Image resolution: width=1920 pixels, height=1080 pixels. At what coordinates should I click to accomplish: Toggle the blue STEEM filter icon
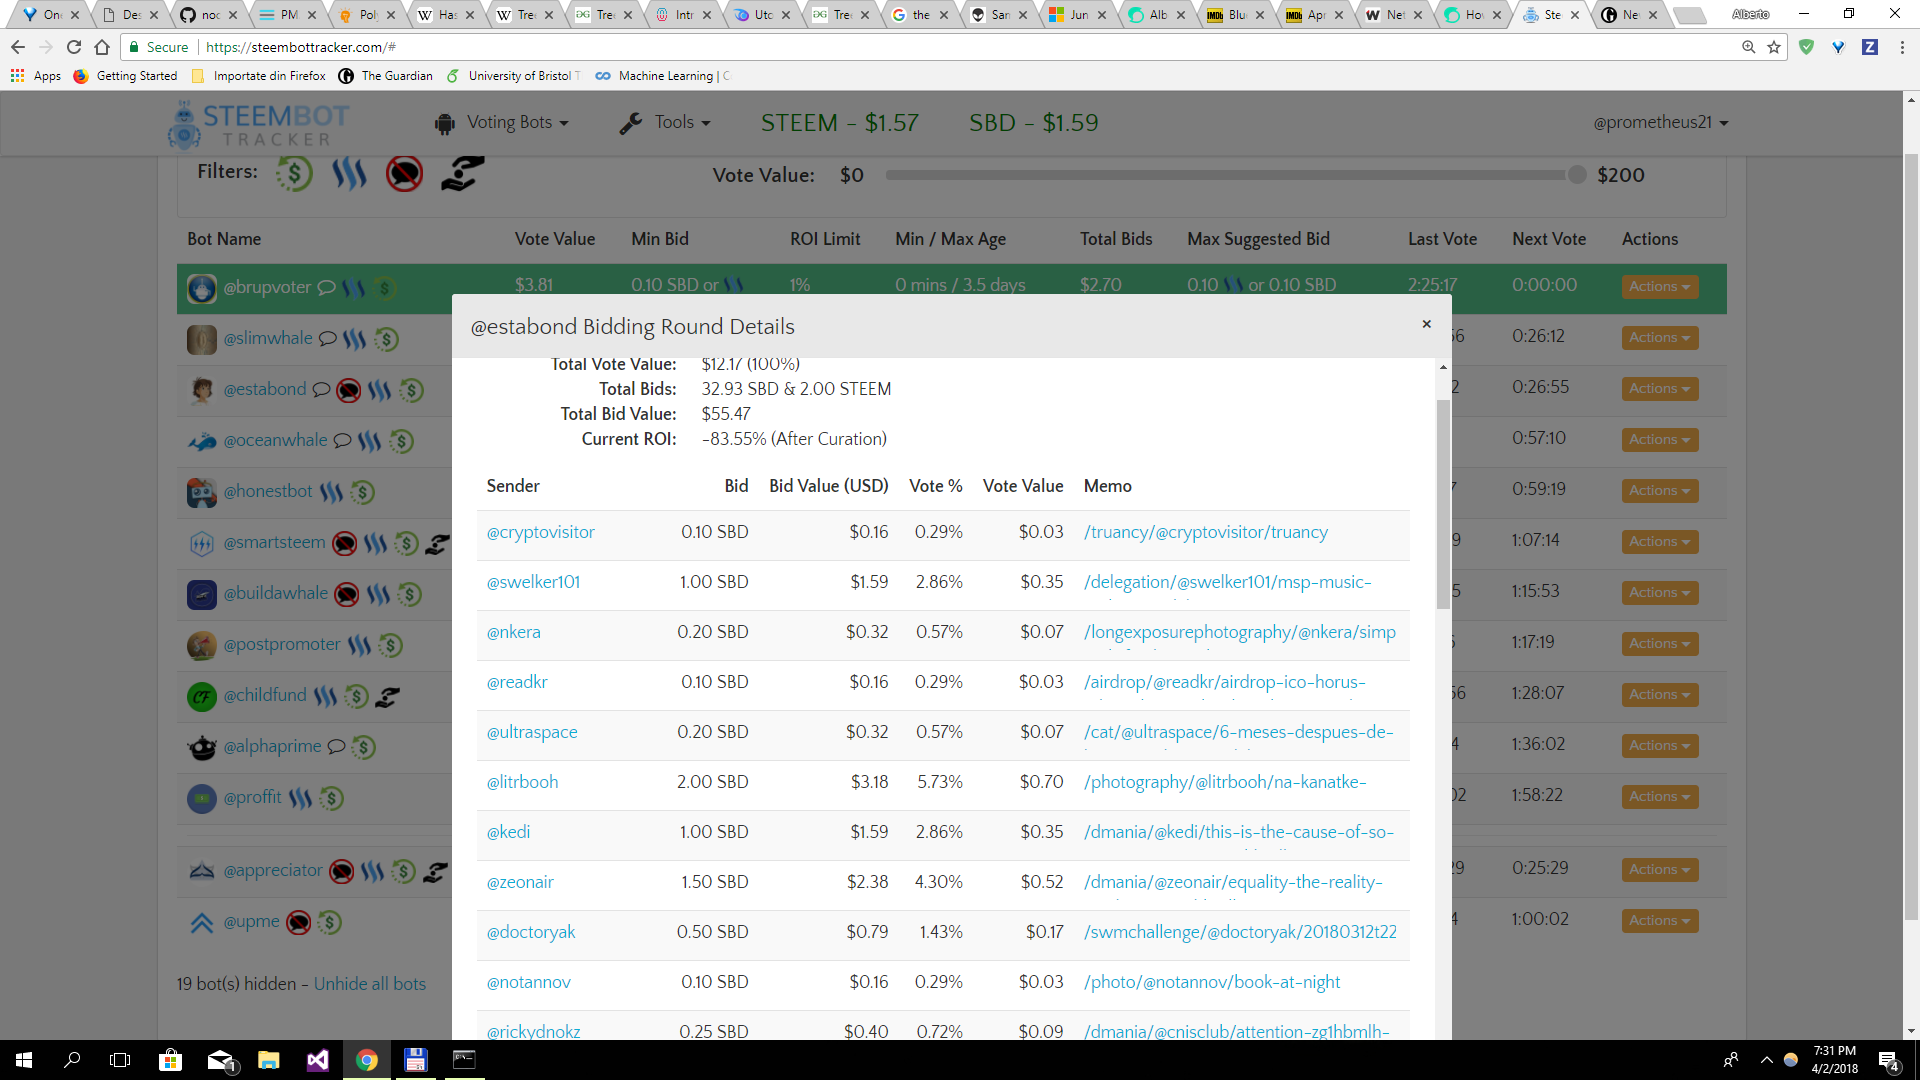[x=349, y=174]
